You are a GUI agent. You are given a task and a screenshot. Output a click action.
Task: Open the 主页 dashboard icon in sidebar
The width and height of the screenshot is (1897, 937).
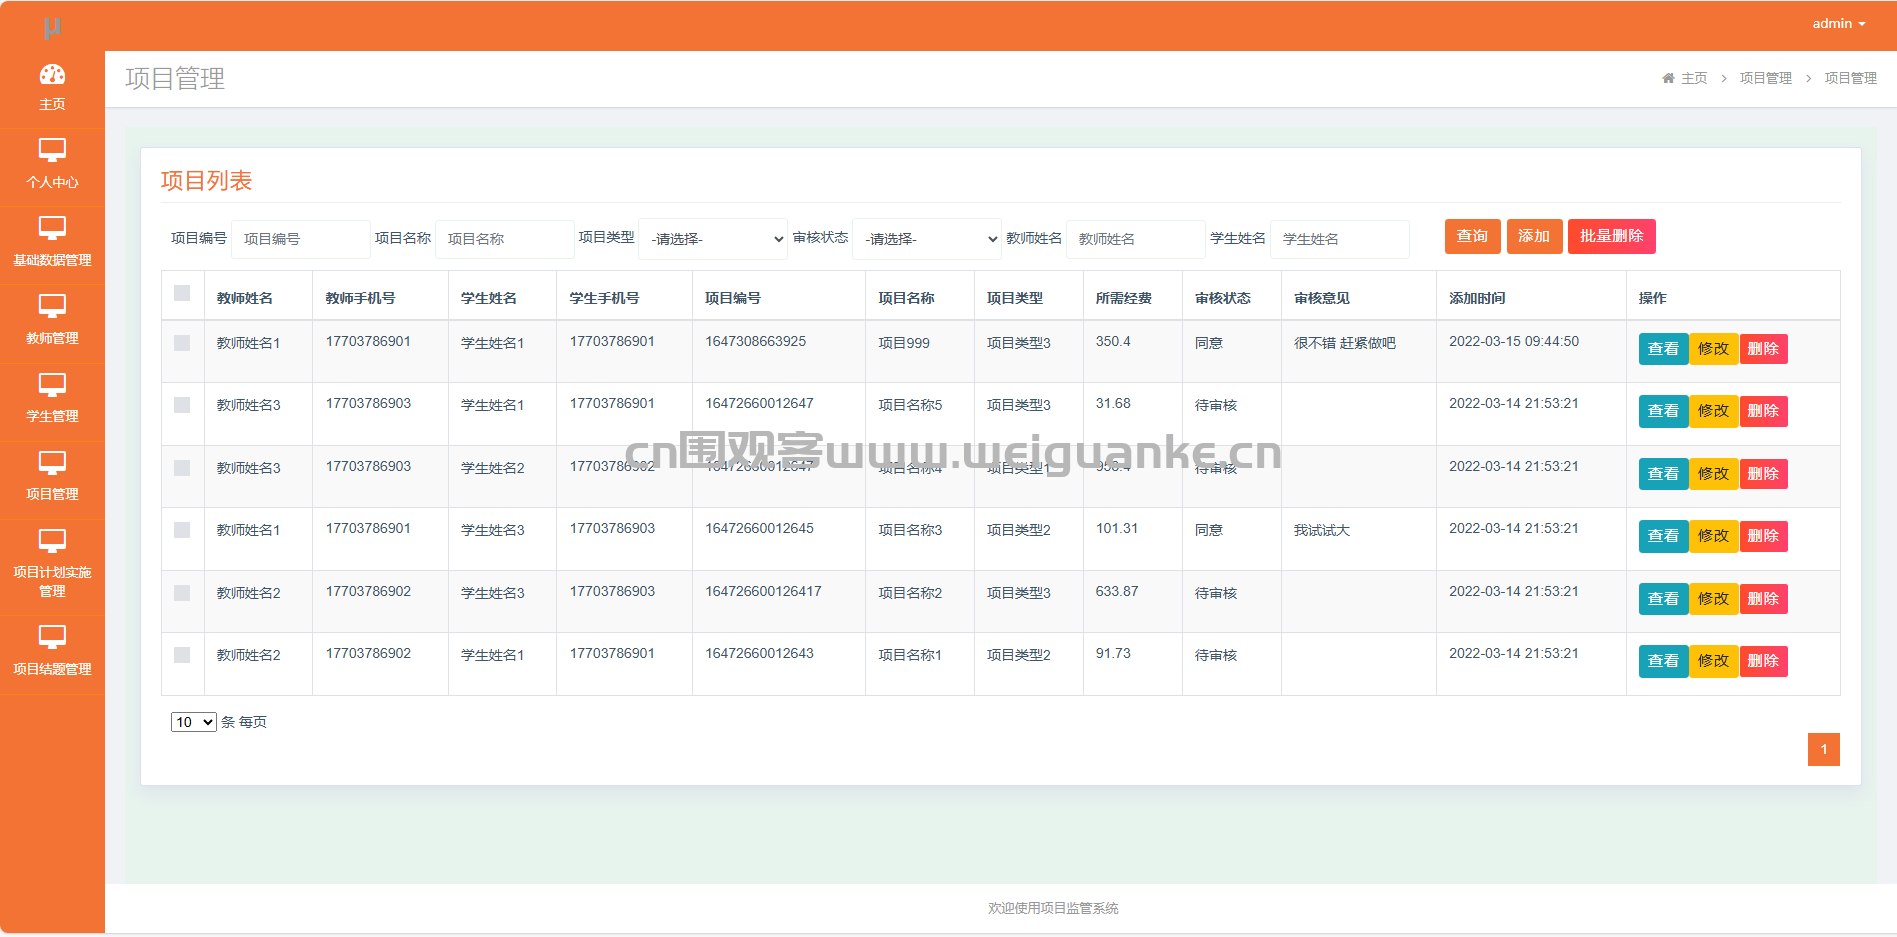pos(52,75)
